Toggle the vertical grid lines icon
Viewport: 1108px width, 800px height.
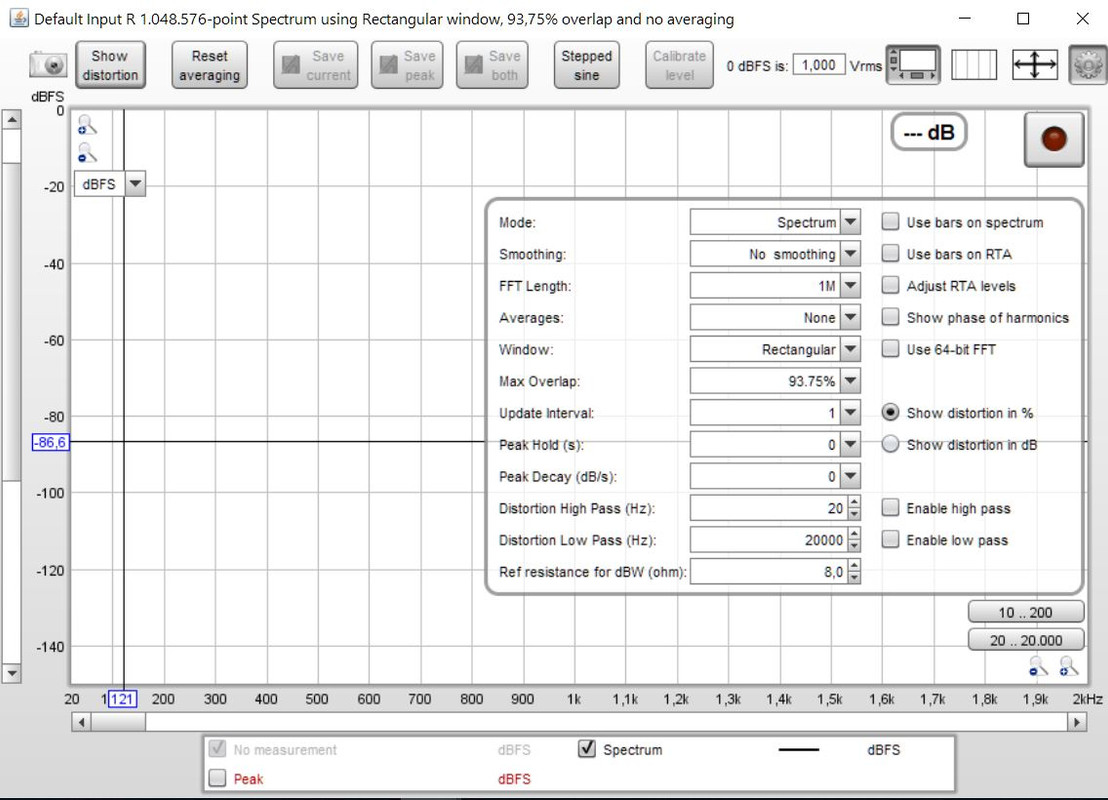click(974, 65)
